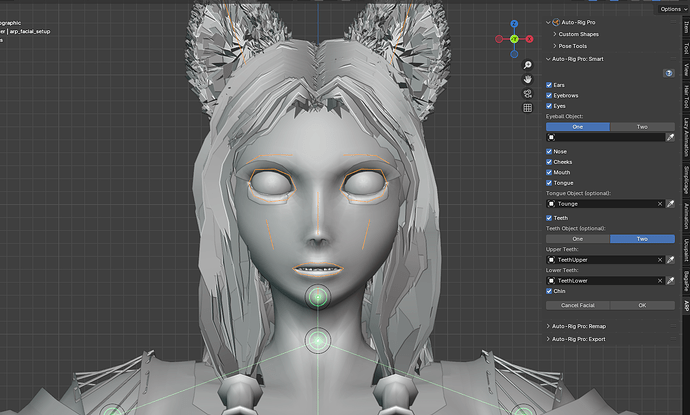690x415 pixels.
Task: Select Two for Eyeball Object
Action: point(642,127)
